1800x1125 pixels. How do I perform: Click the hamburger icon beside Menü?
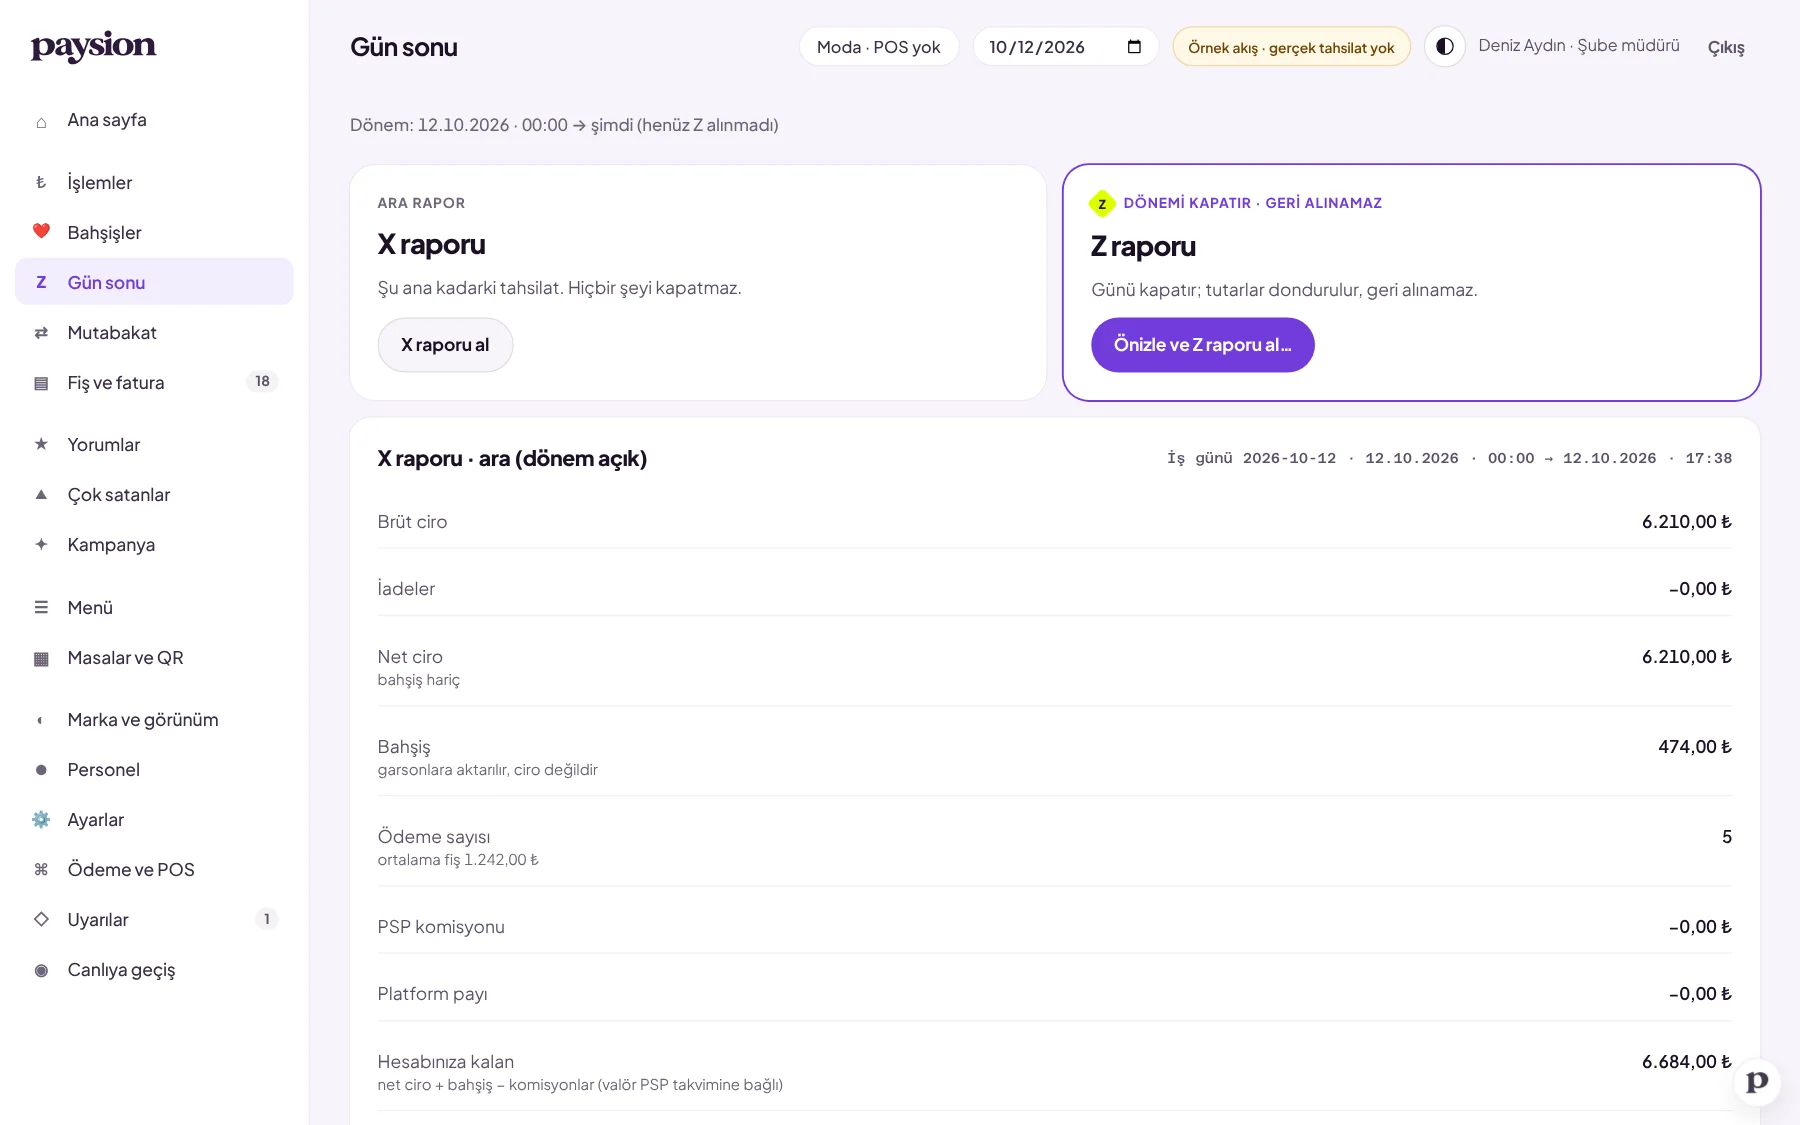pyautogui.click(x=41, y=607)
